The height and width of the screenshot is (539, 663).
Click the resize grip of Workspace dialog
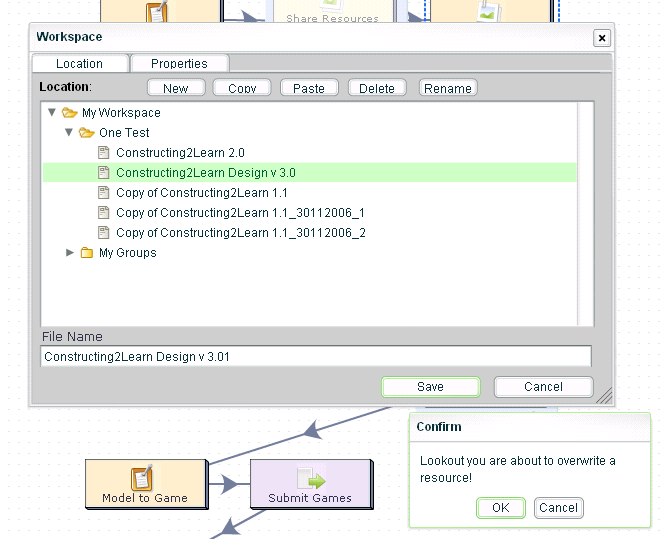coord(604,397)
